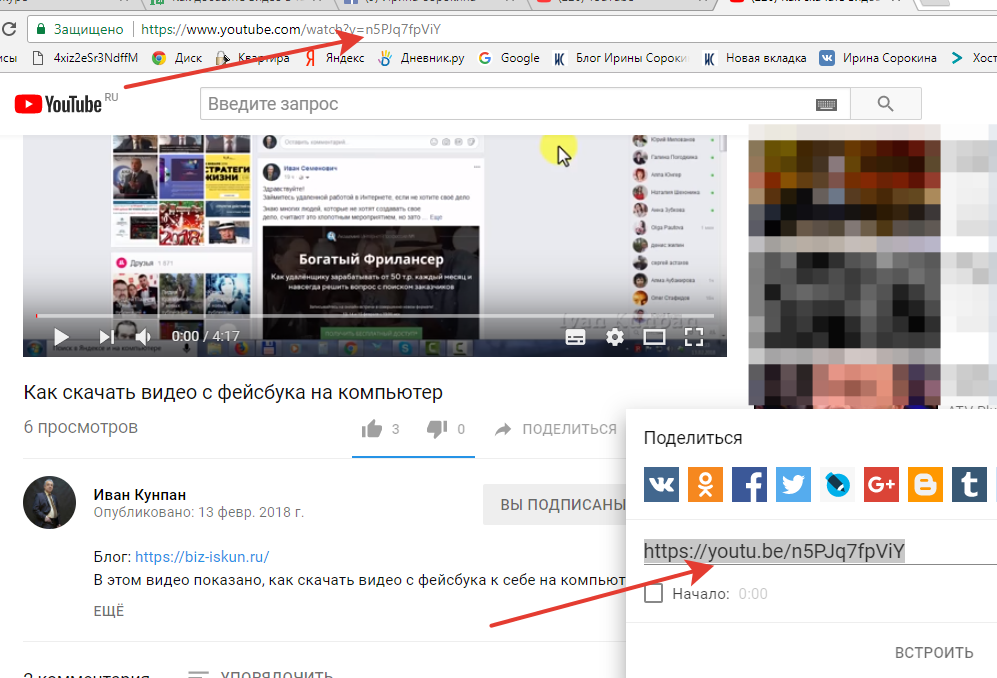Go to YouTube home via the logo
The image size is (997, 678).
(x=58, y=104)
